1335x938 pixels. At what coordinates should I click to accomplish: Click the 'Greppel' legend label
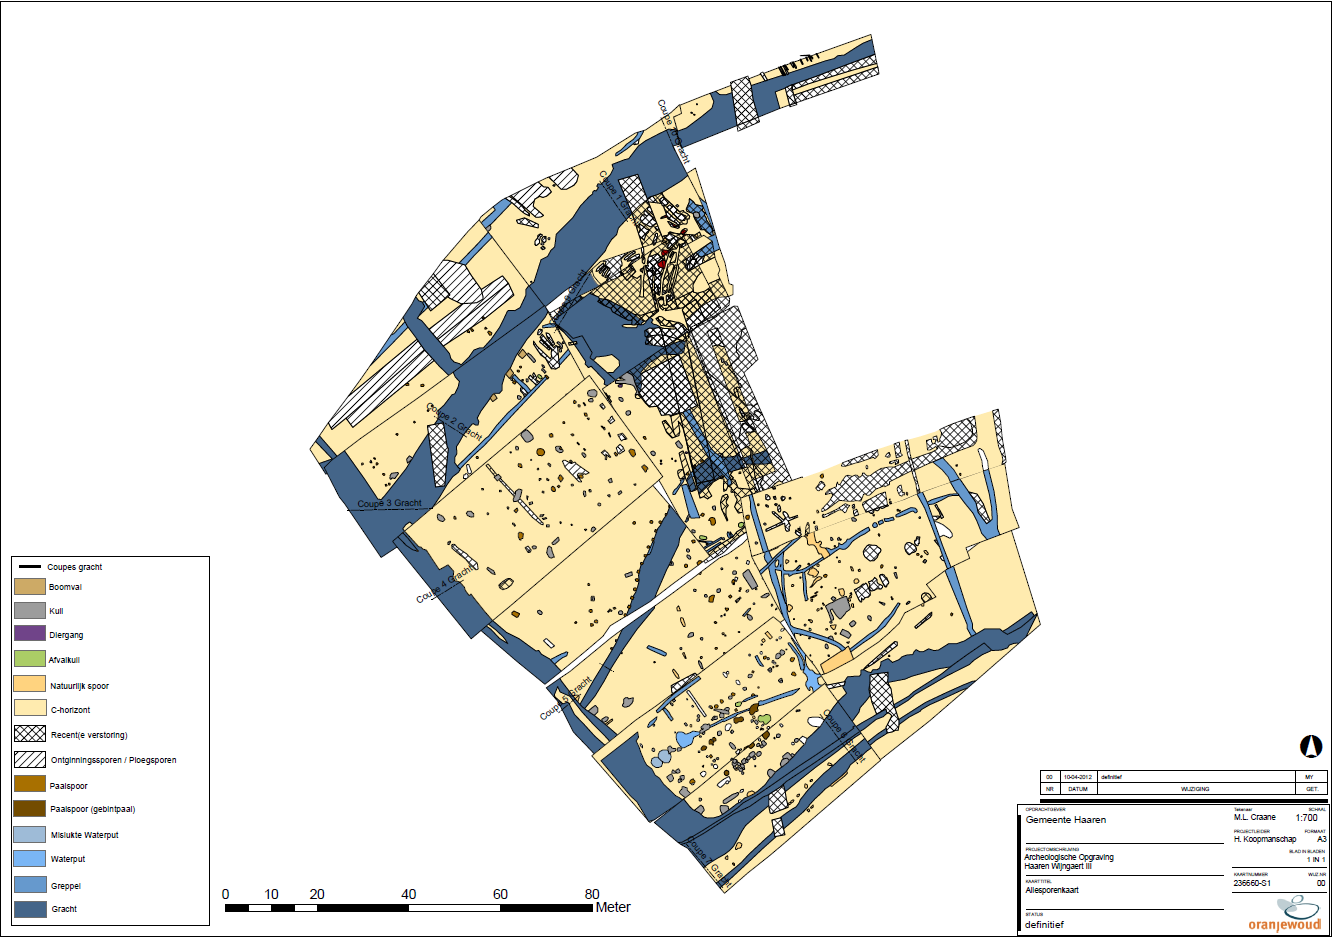pos(66,886)
